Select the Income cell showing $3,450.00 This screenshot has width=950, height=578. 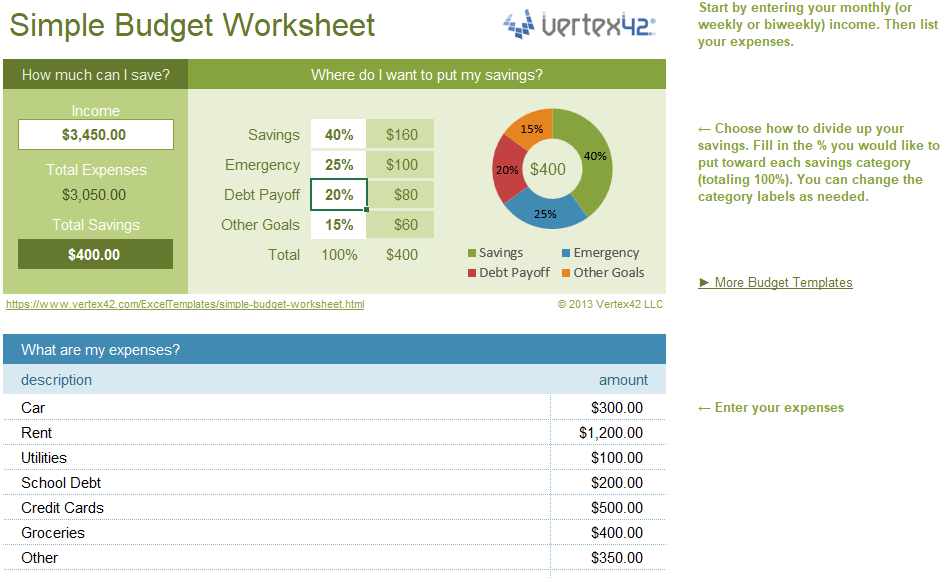[96, 135]
